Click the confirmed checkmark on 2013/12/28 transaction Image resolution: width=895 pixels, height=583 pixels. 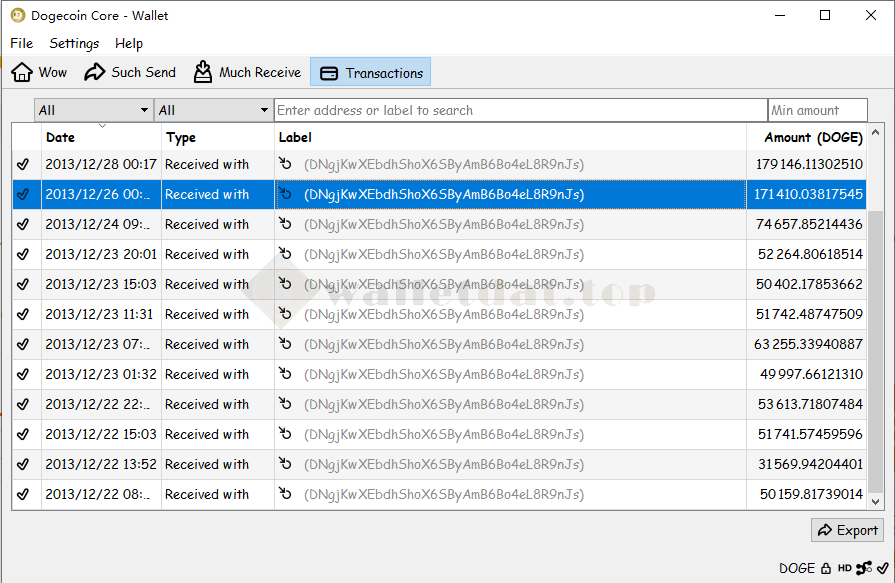coord(24,164)
